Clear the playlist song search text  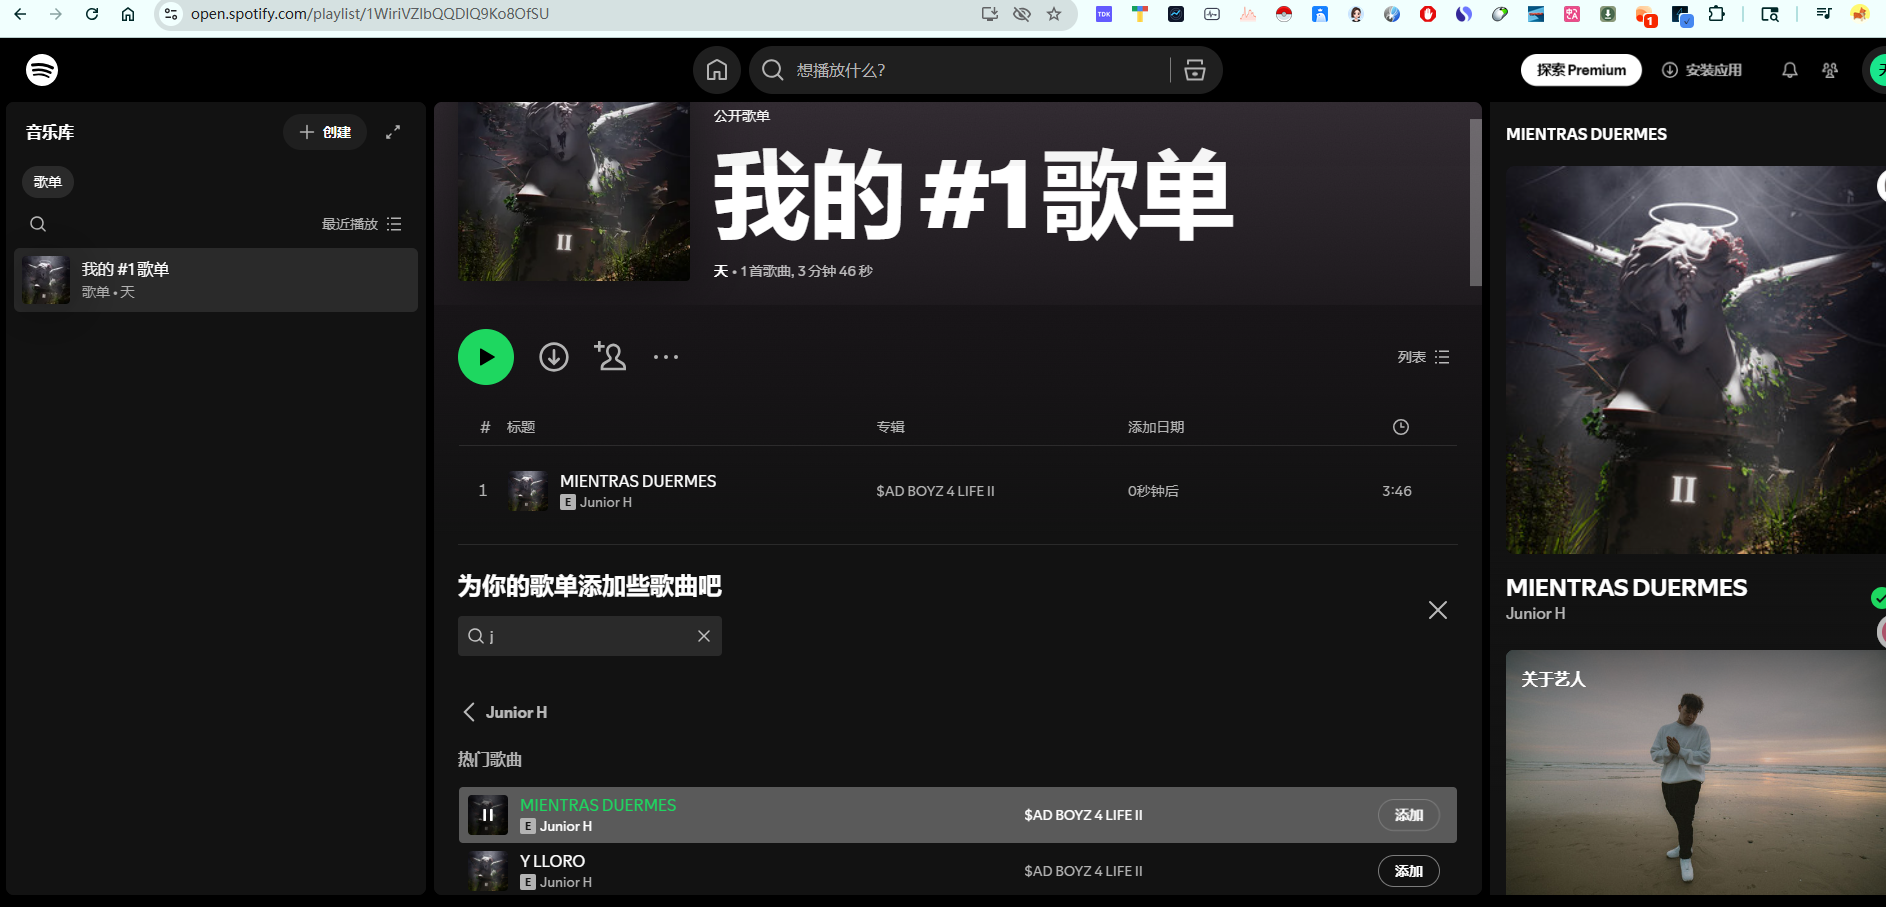704,636
